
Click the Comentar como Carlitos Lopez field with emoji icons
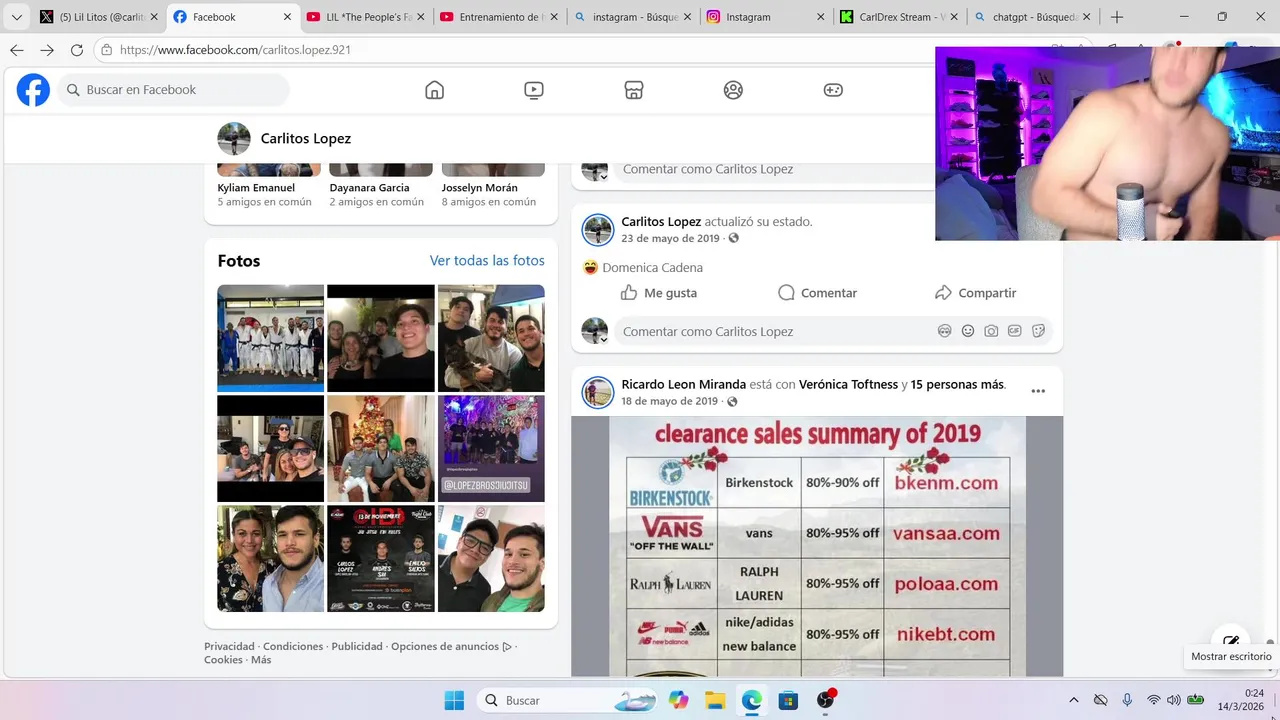coord(833,331)
